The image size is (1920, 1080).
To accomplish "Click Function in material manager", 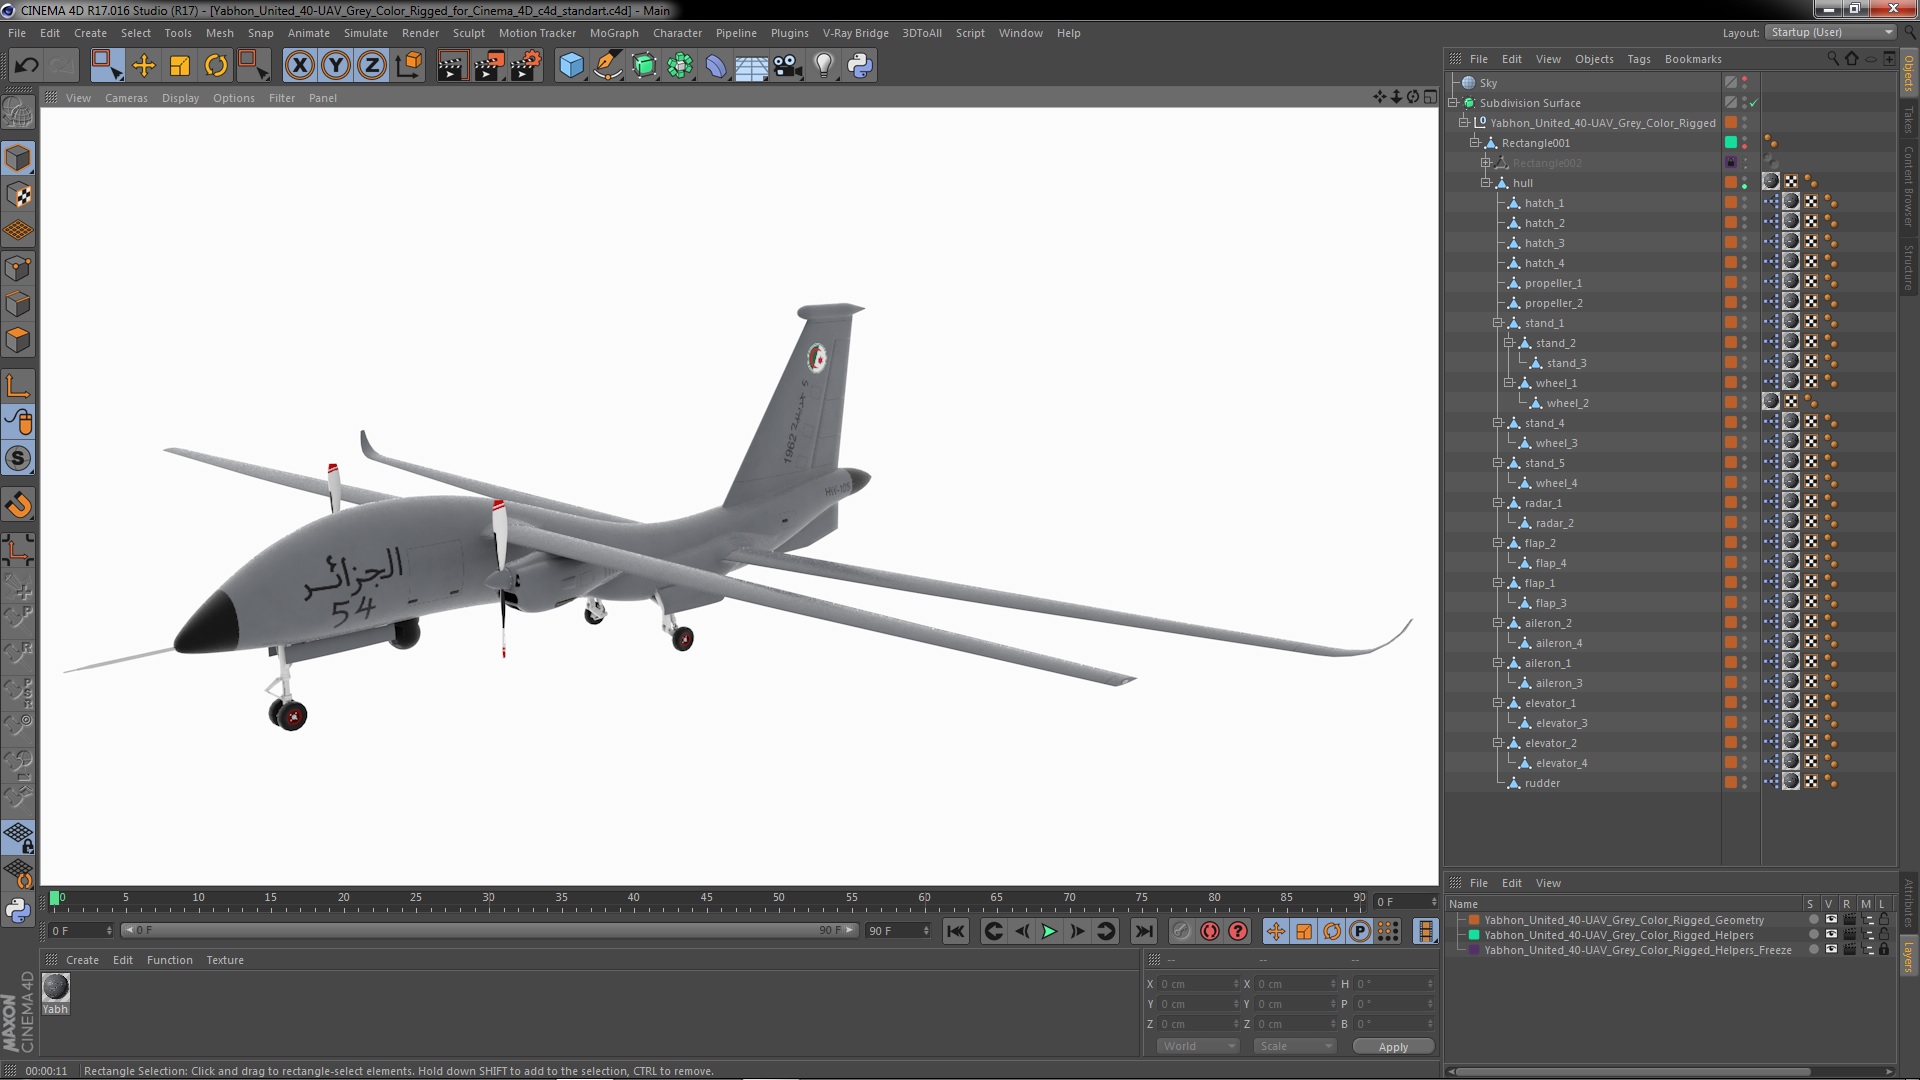I will pos(169,960).
